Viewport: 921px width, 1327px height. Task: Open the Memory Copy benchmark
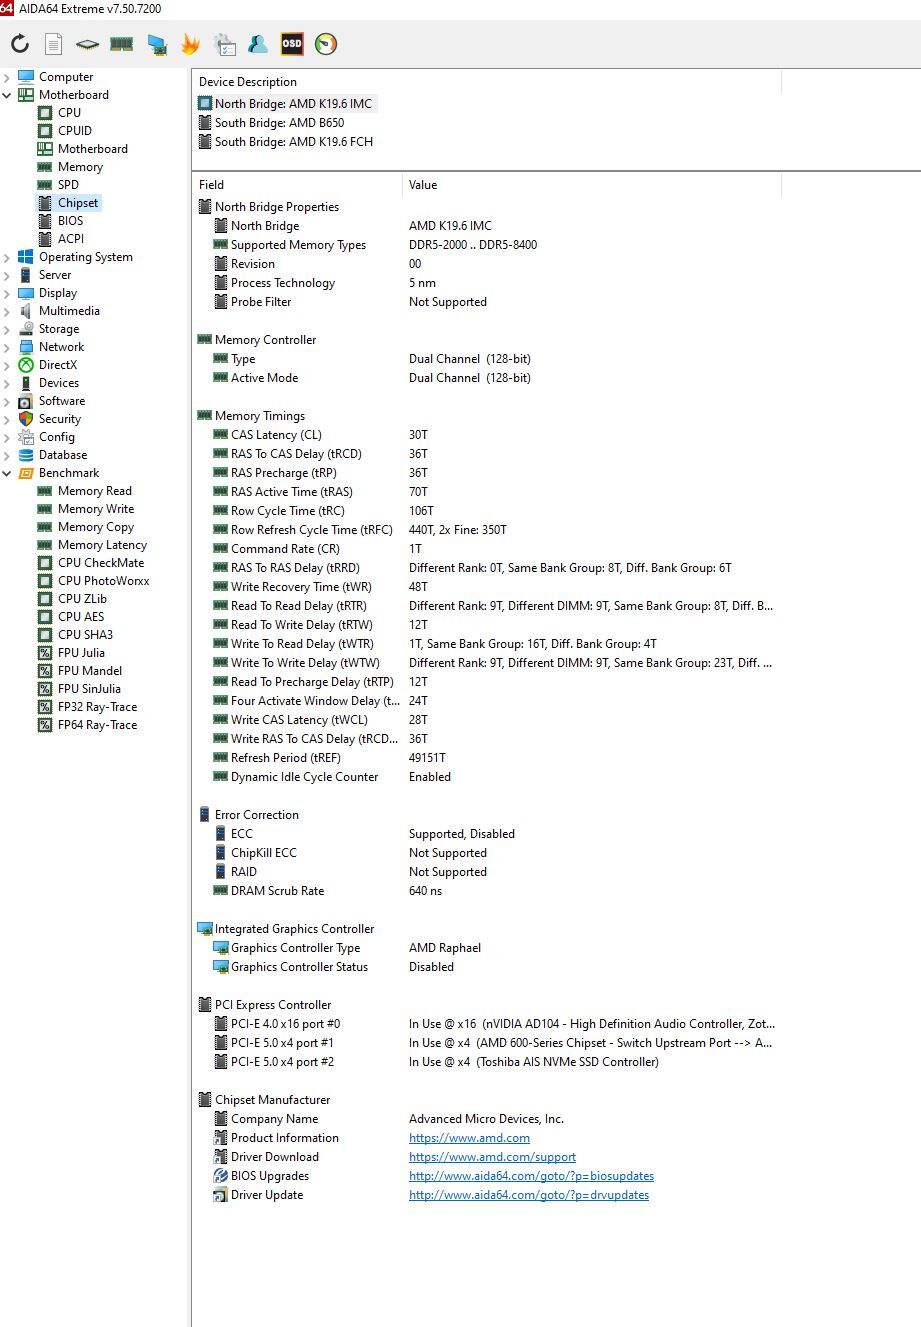(96, 527)
